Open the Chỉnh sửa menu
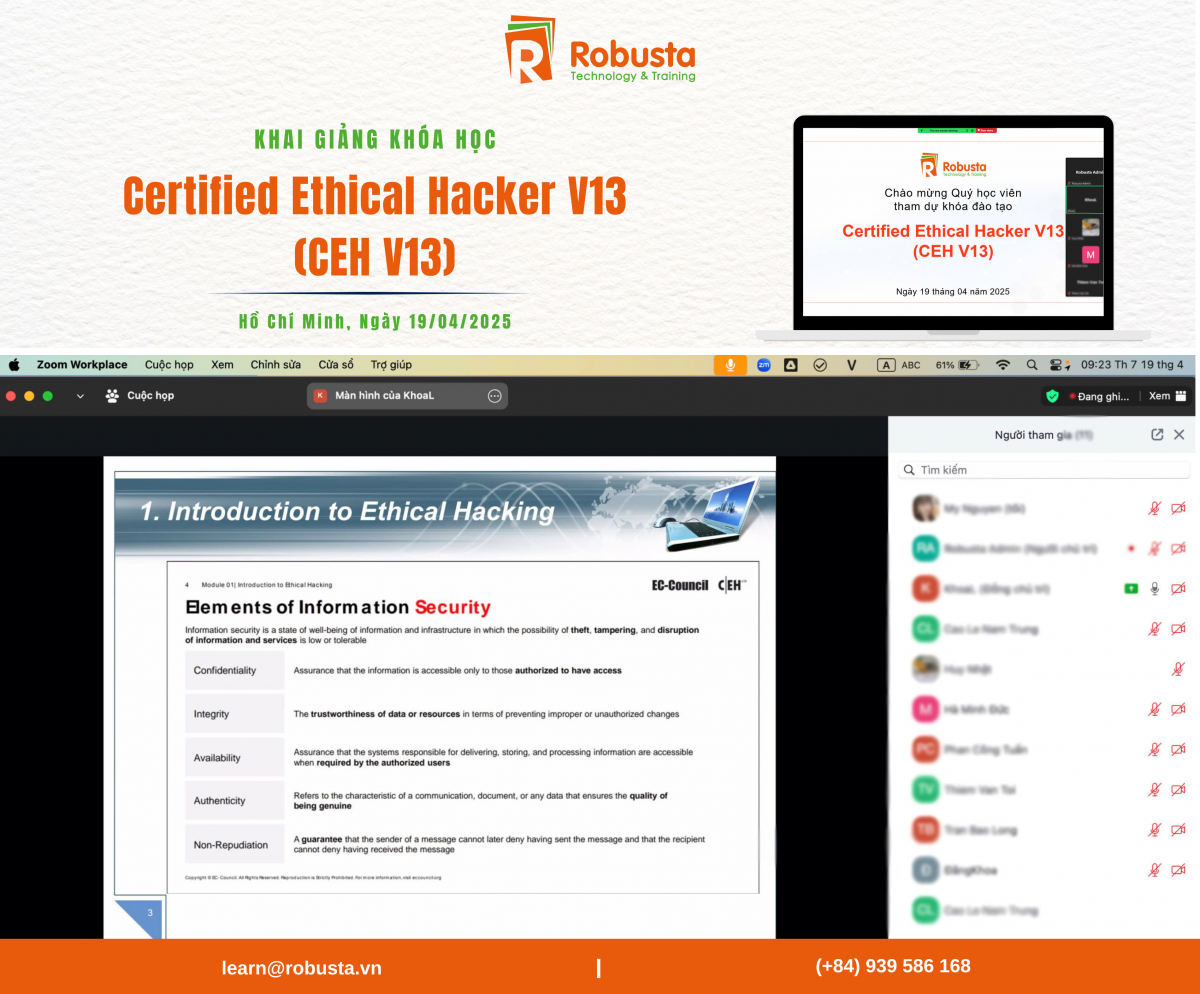The image size is (1200, 994). [x=275, y=365]
